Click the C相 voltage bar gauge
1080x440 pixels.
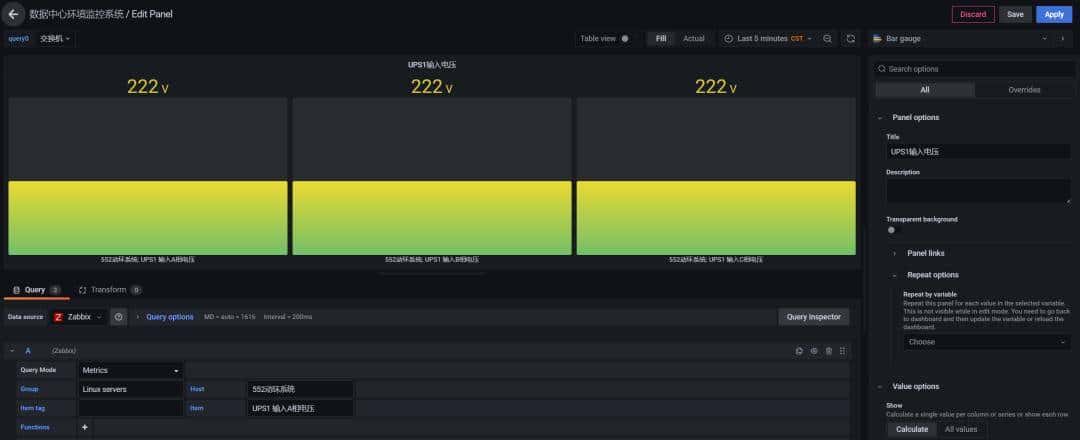[x=716, y=176]
